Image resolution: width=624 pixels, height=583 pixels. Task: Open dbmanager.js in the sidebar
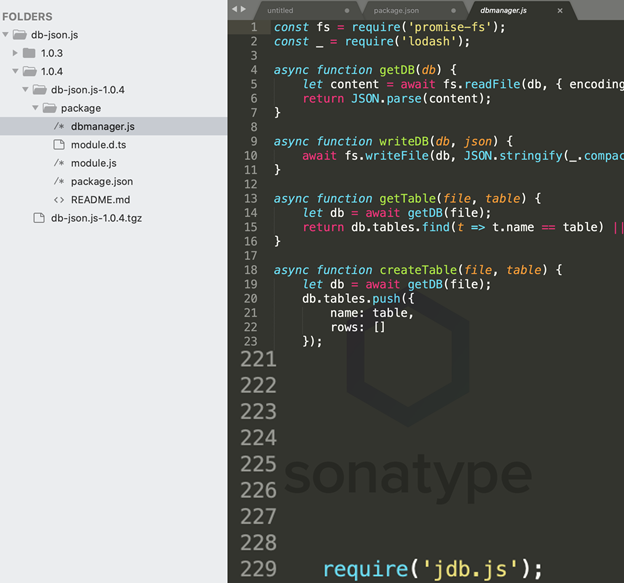[100, 126]
